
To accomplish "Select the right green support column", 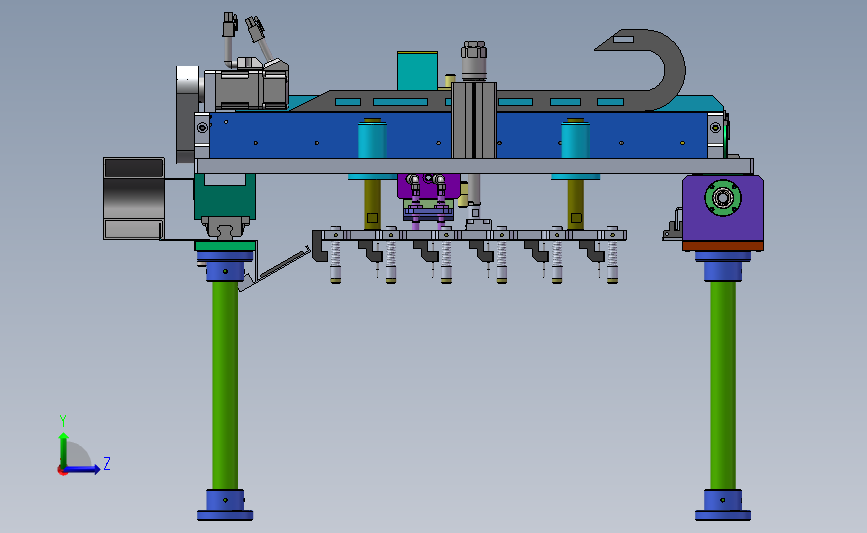I will click(723, 385).
